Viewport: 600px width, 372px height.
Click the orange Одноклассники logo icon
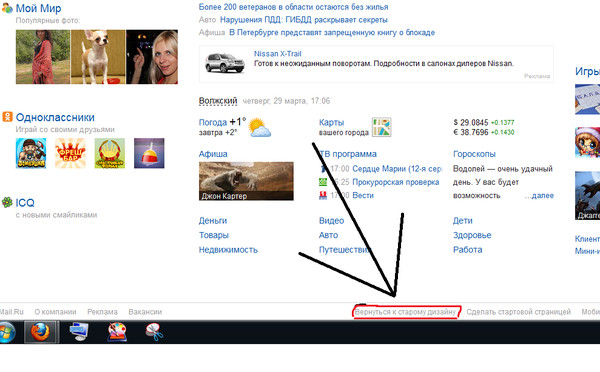click(x=7, y=117)
